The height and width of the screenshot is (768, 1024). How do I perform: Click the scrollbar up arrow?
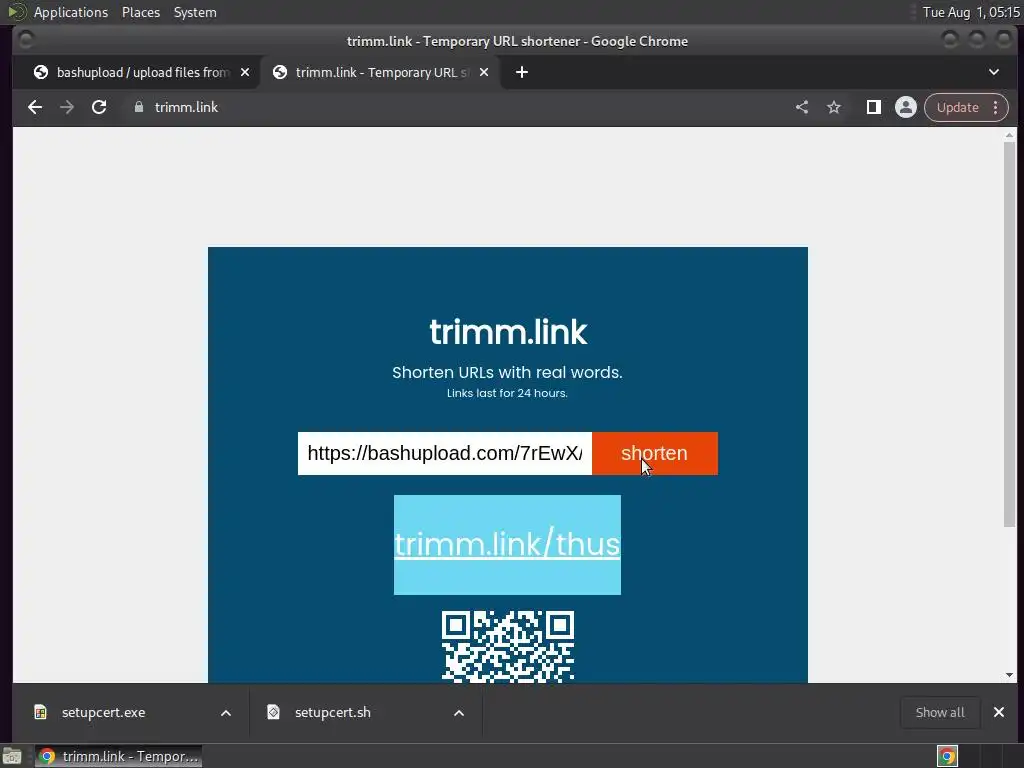(1010, 135)
